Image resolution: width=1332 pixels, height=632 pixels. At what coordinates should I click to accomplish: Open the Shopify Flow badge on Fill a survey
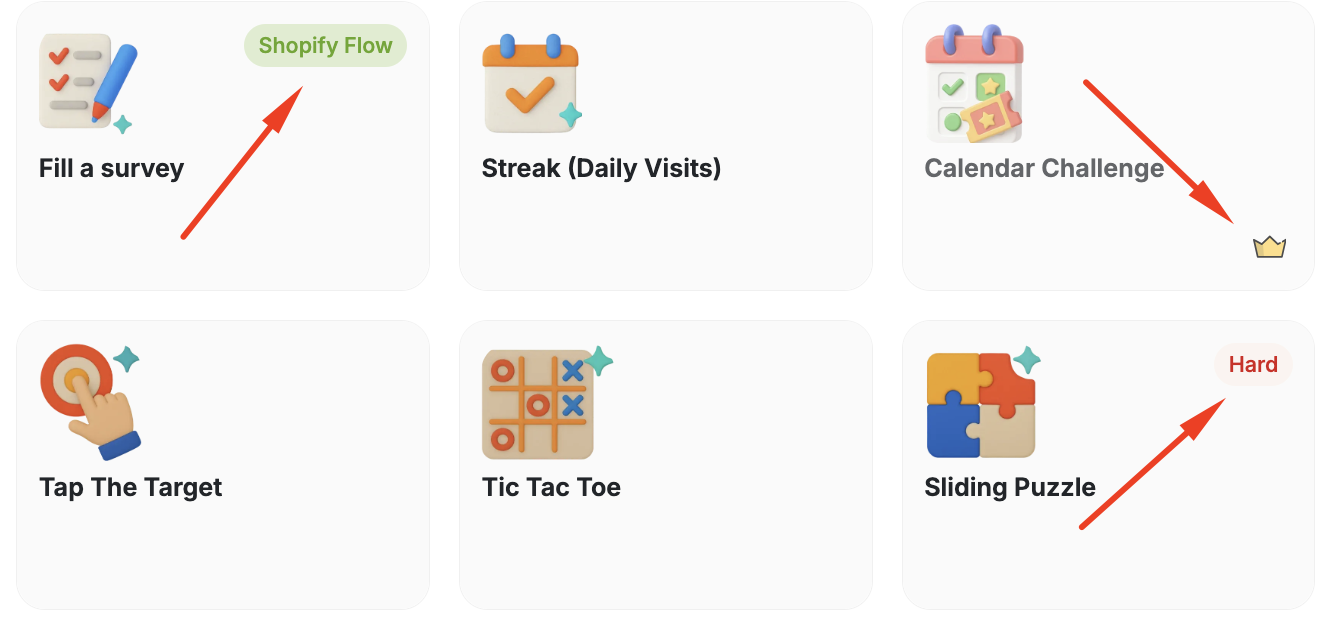(325, 45)
